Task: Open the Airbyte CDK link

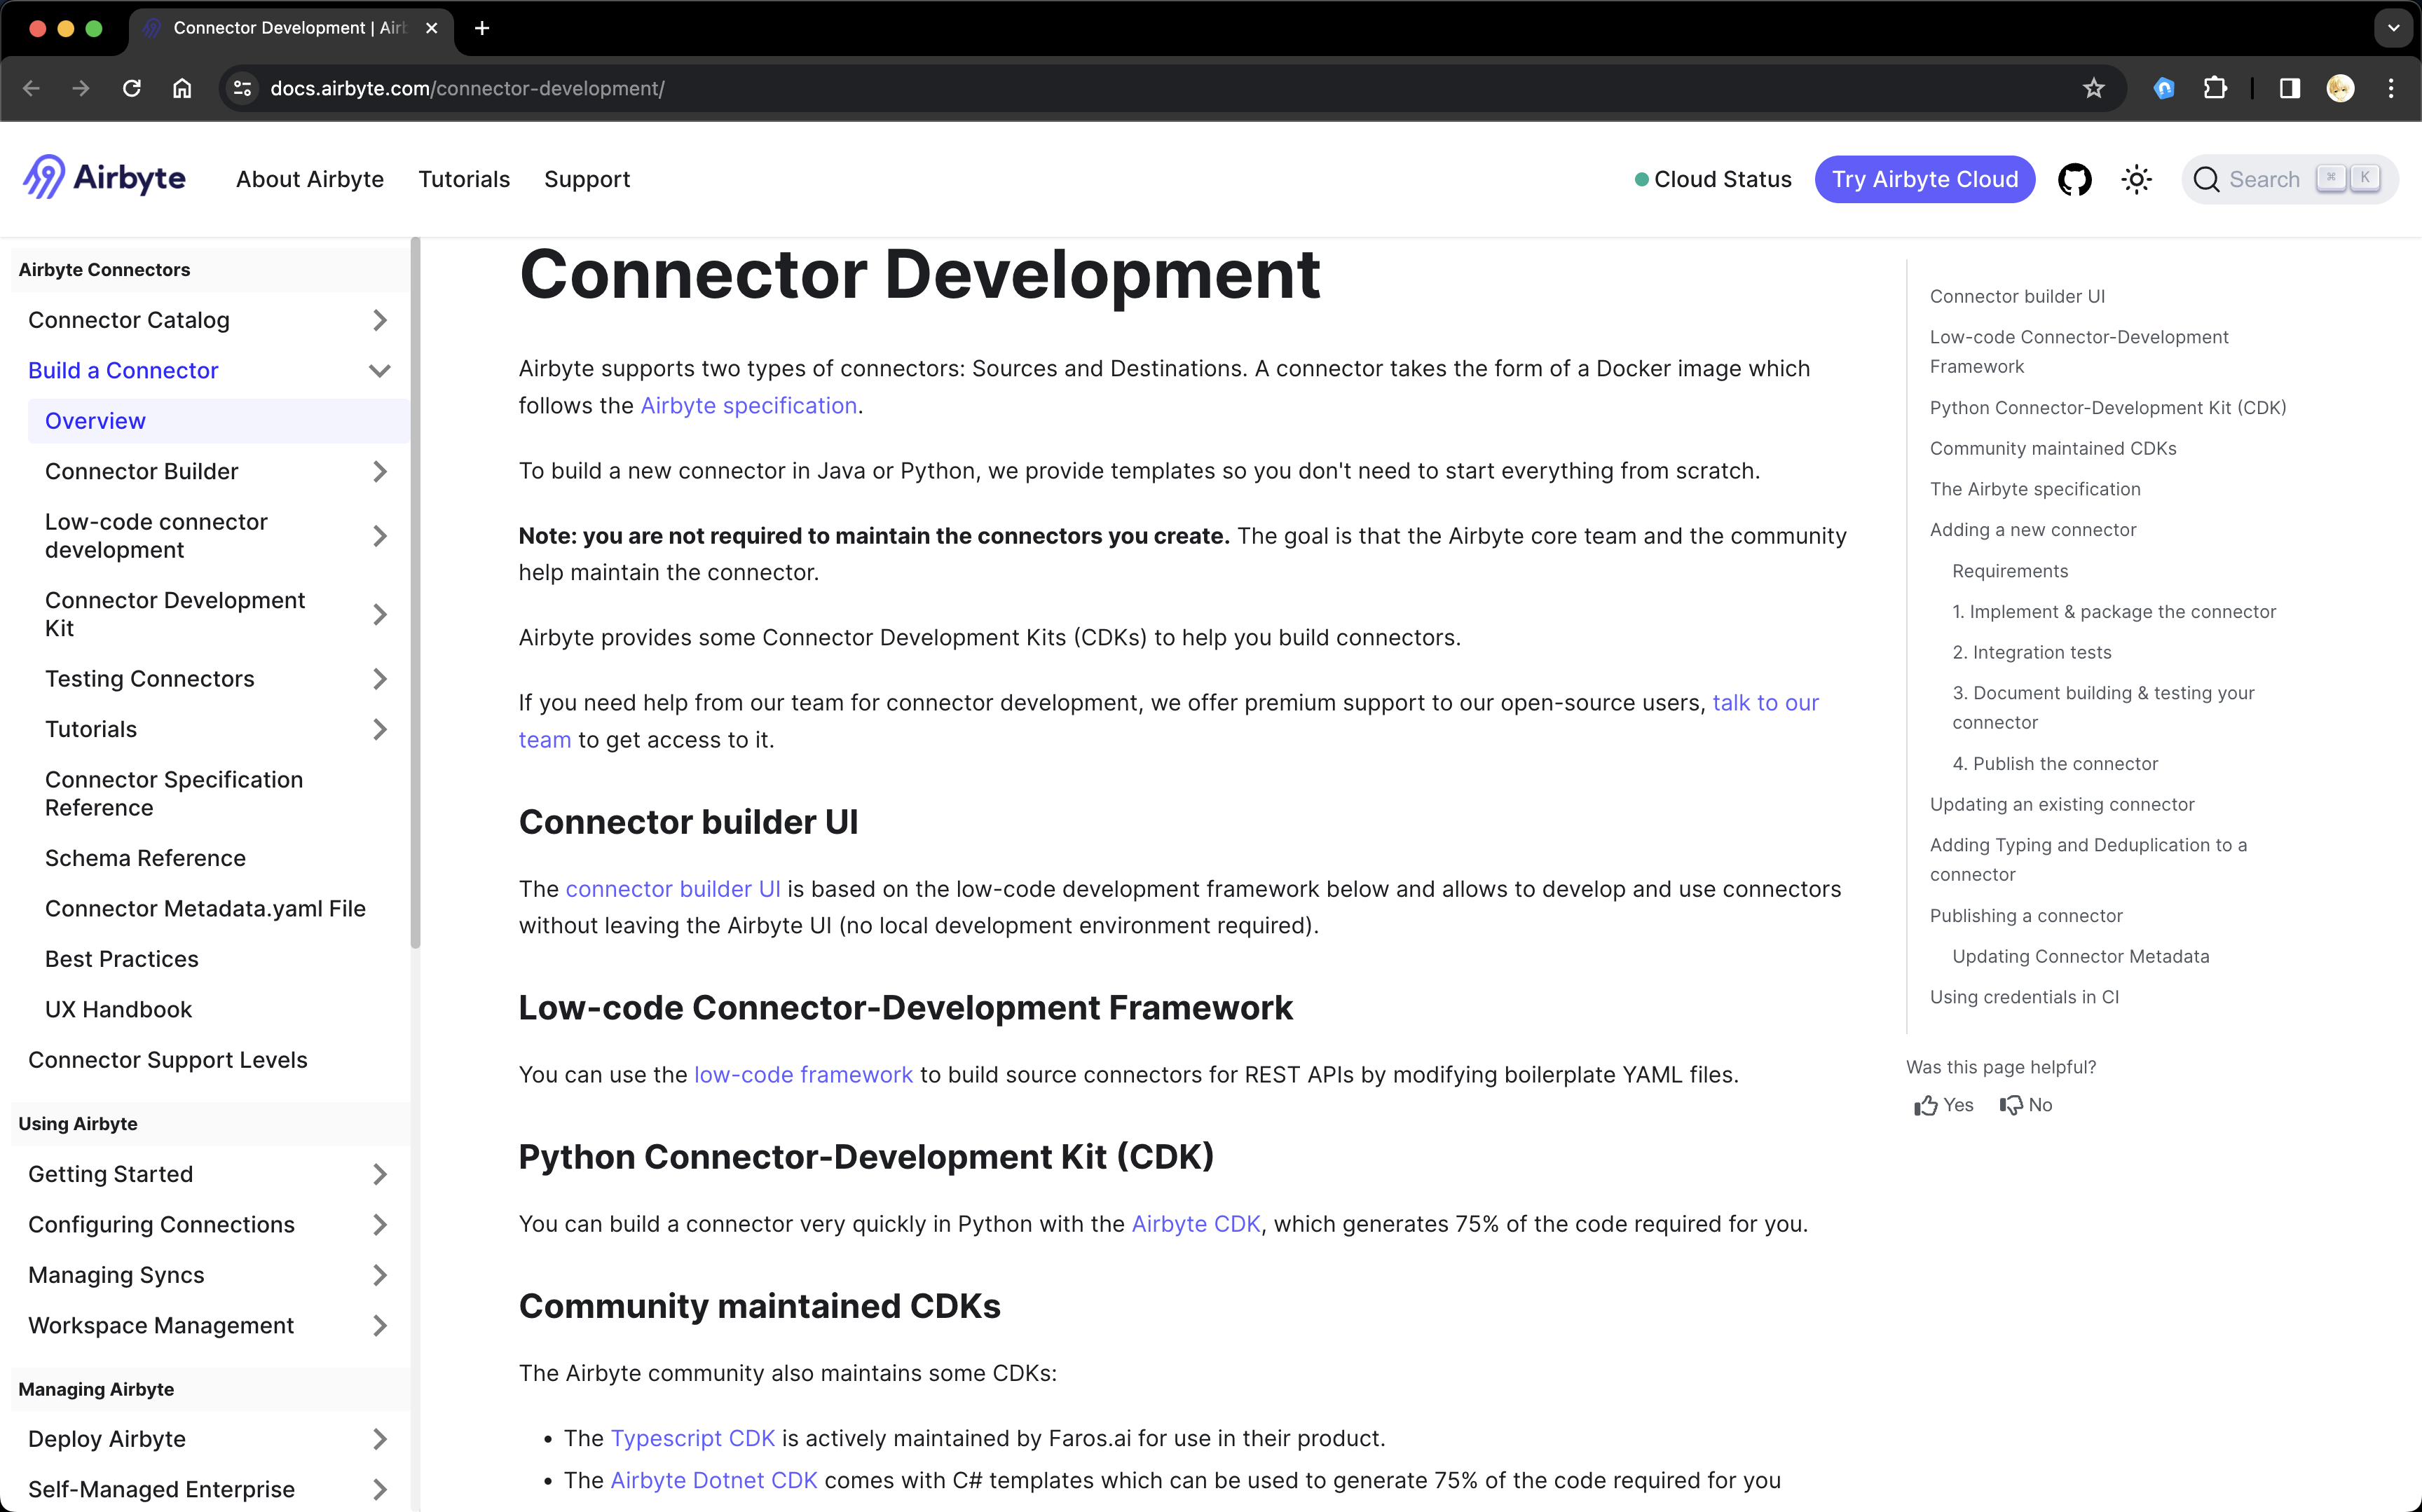Action: coord(1196,1224)
